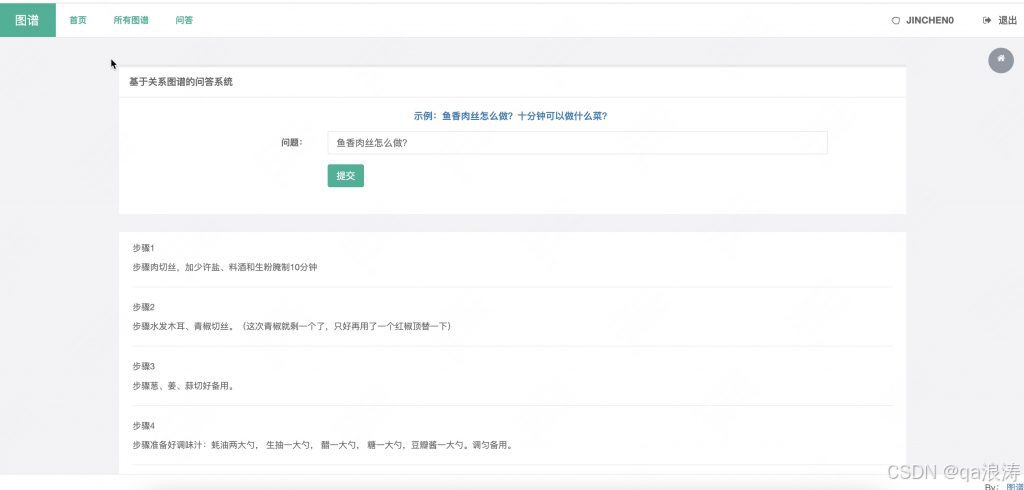Click the example text 十分钟可以做什么菜?

point(562,116)
